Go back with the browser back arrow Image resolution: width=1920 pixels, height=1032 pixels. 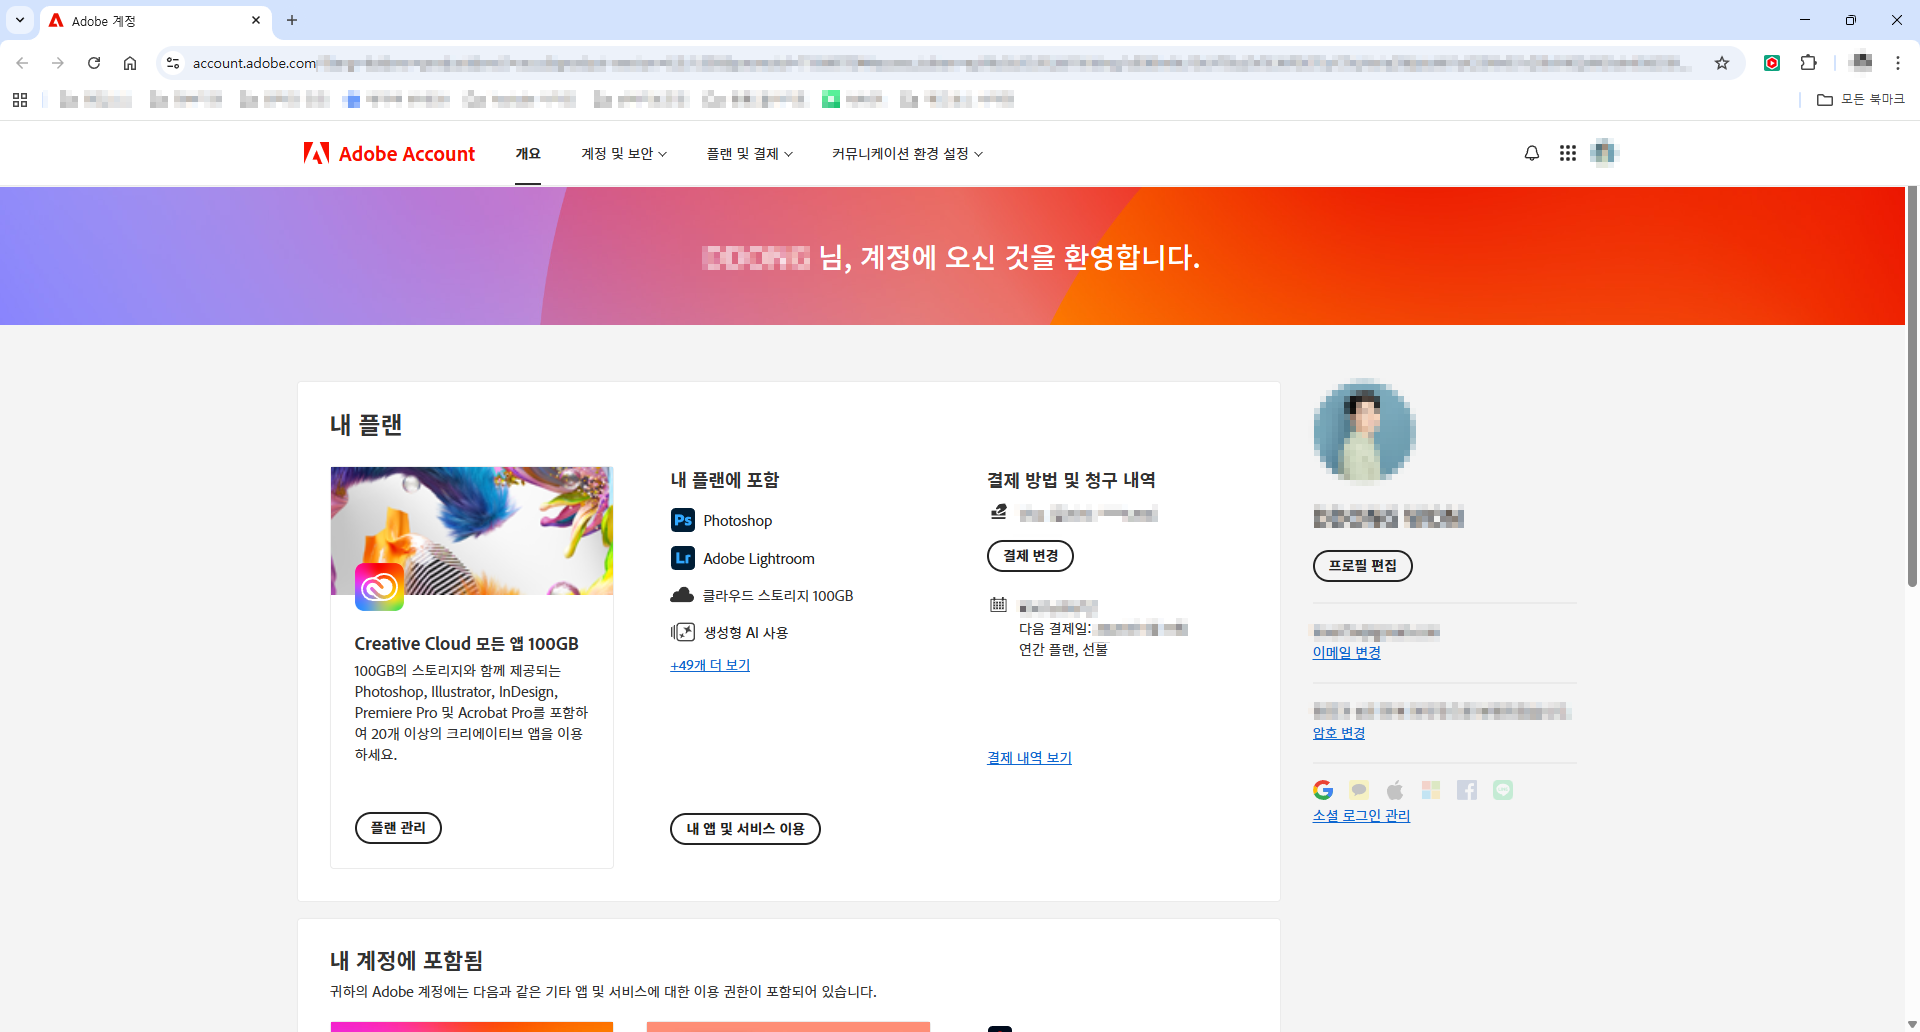coord(22,63)
